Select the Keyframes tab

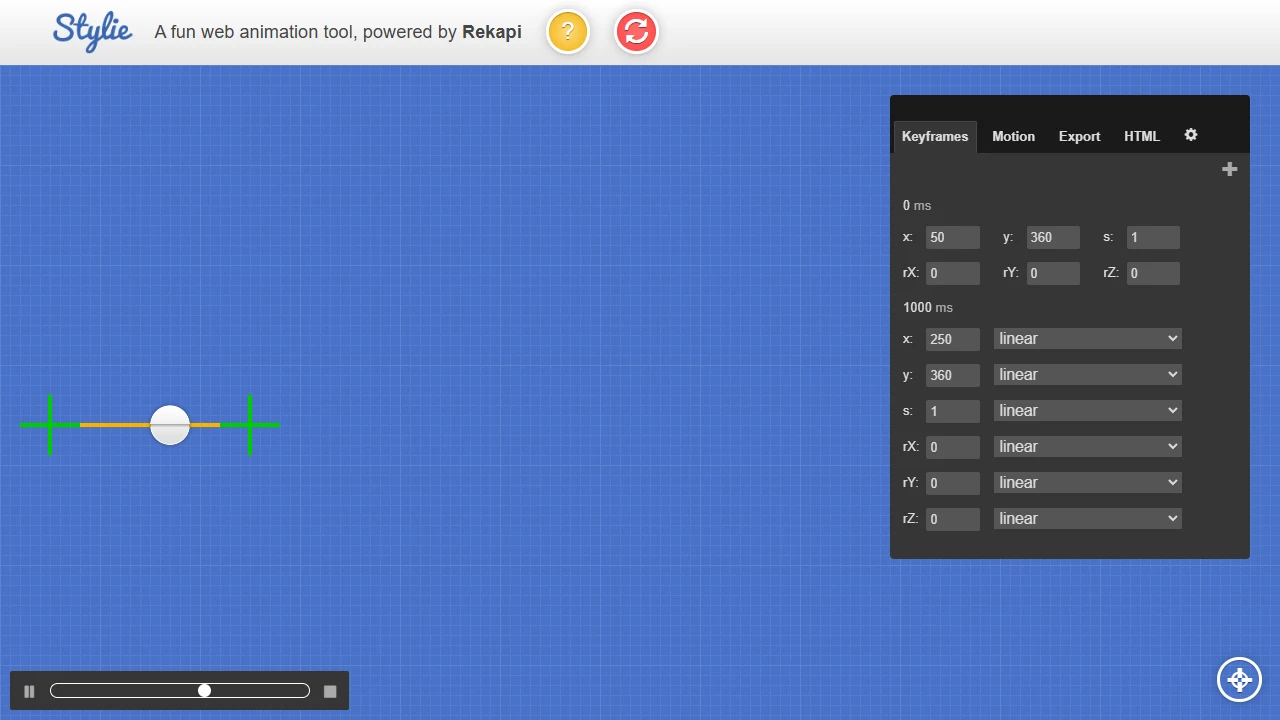pos(934,136)
